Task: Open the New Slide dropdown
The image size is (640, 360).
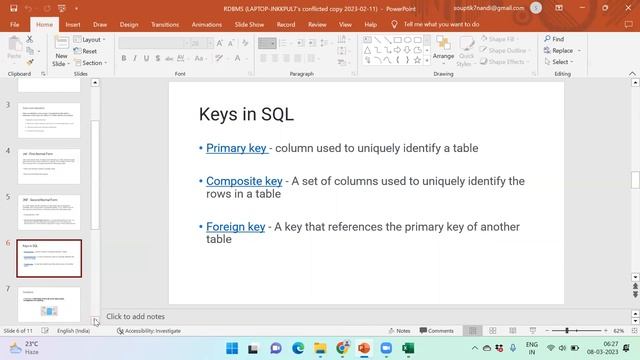Action: [x=61, y=64]
